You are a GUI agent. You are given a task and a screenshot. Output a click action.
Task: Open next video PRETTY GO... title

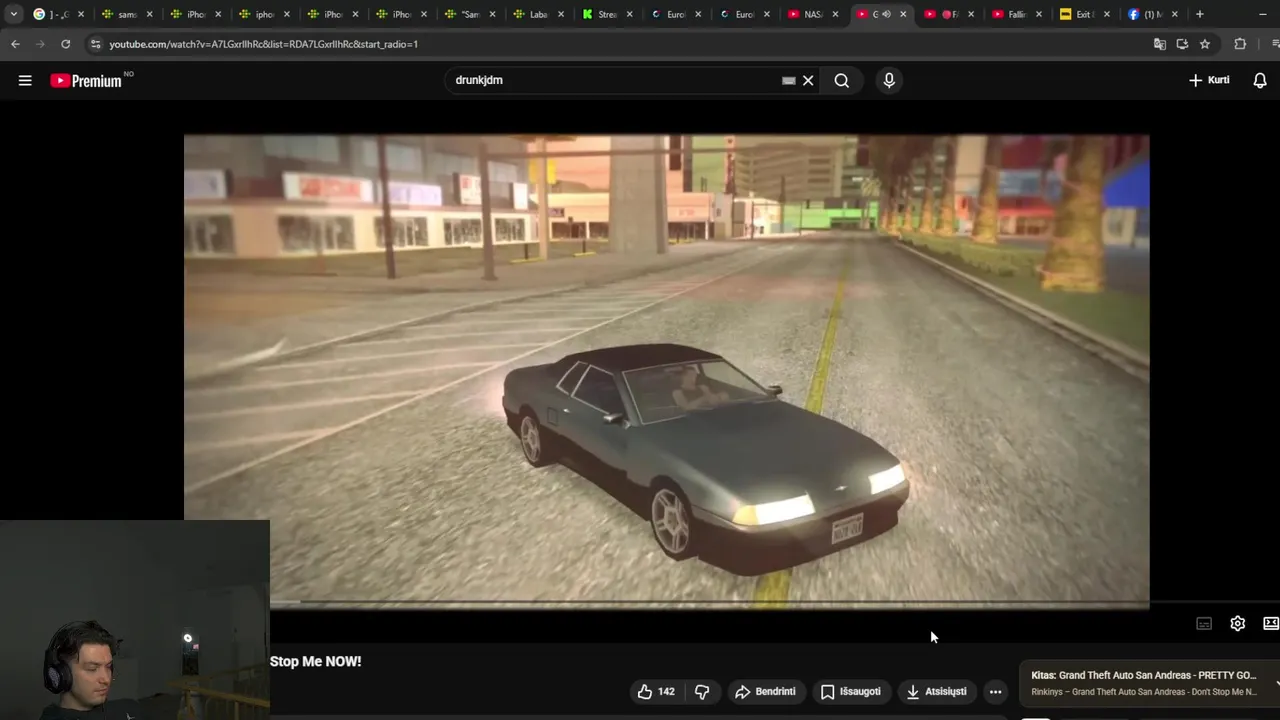[x=1143, y=675]
